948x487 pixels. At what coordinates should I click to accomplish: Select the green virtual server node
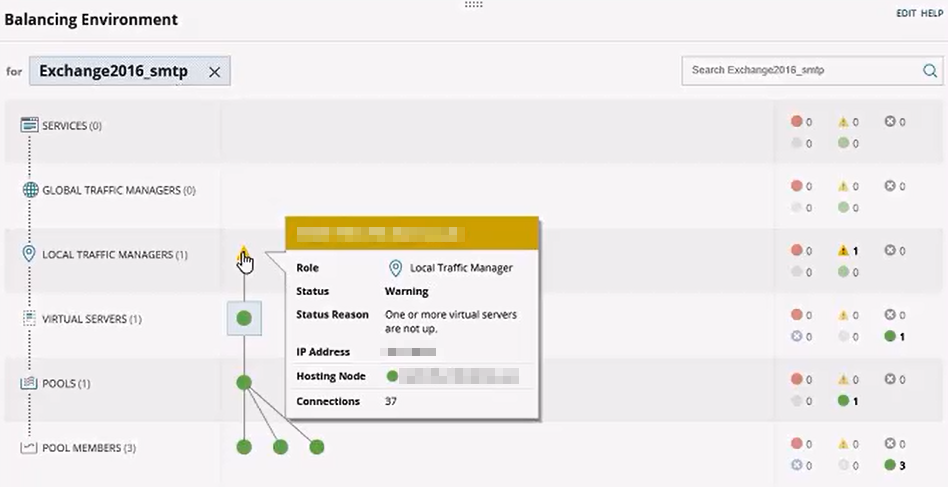point(244,318)
